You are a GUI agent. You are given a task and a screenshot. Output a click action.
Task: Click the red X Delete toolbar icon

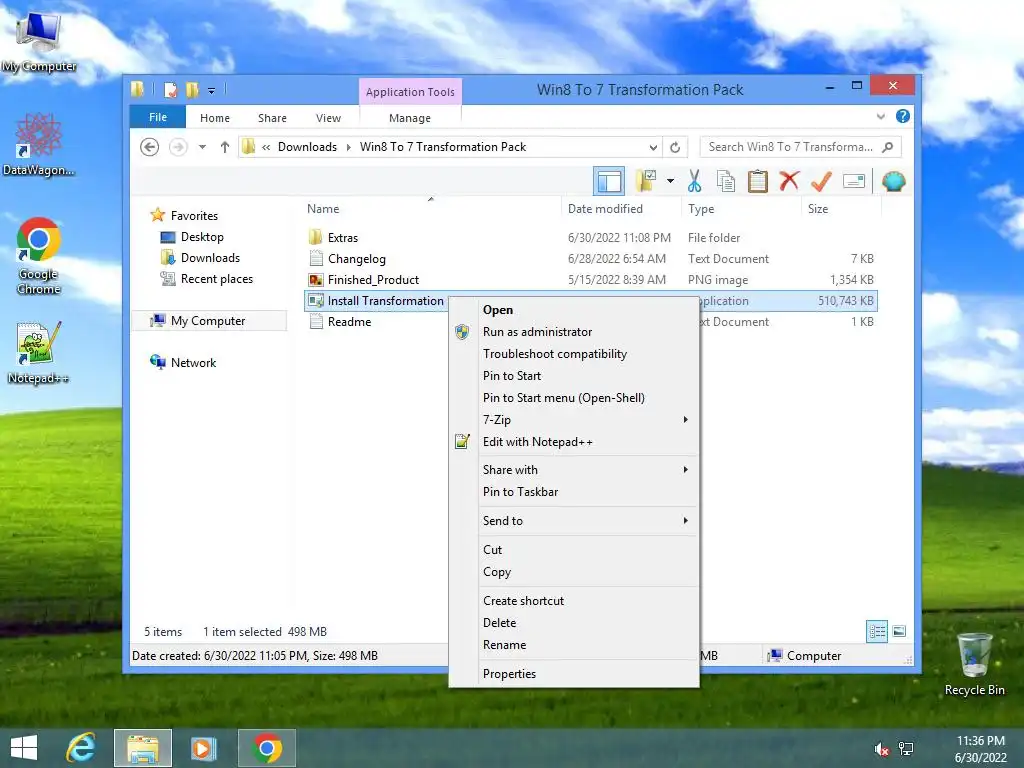click(x=789, y=181)
